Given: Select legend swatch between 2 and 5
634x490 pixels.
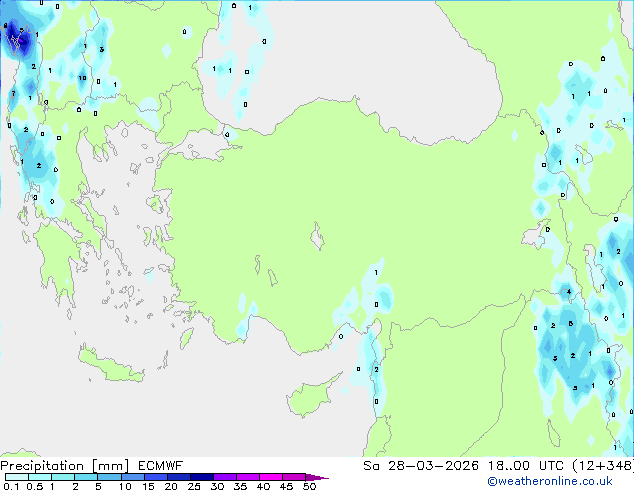Looking at the screenshot, I should 86,477.
